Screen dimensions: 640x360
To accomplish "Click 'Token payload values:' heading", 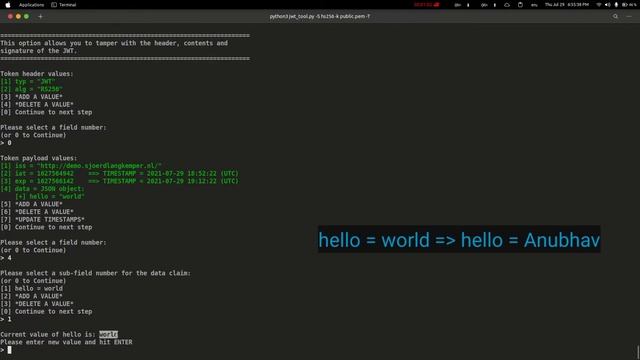I will tap(39, 158).
